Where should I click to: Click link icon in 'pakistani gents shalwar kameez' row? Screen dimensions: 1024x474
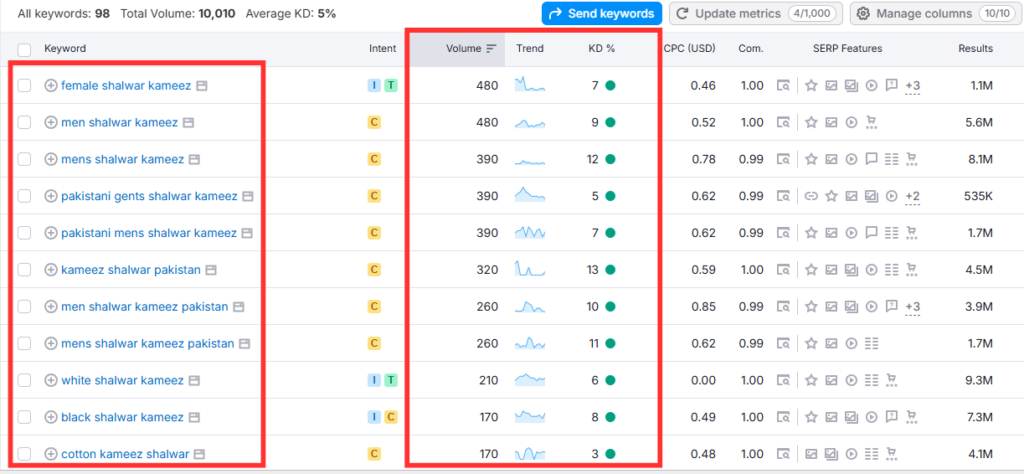[x=811, y=196]
